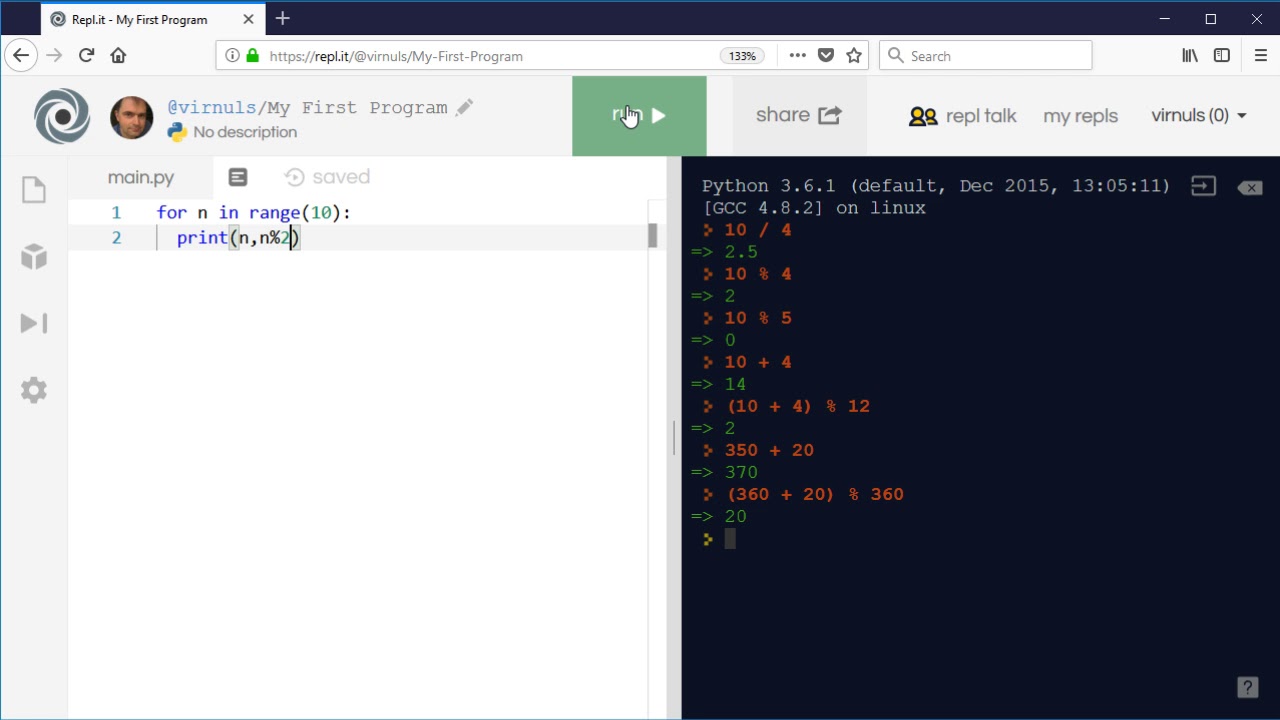
Task: Open repl talk link
Action: [x=962, y=116]
